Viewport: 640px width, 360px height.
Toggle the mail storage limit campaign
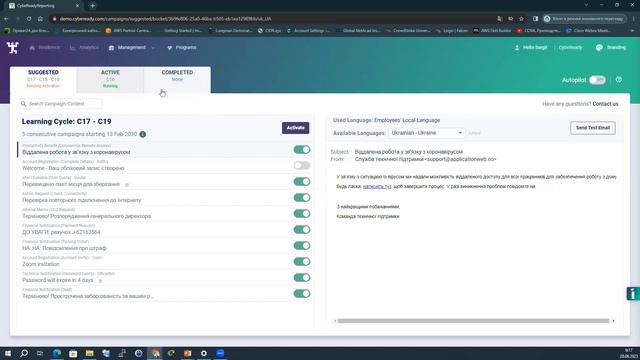click(x=302, y=181)
